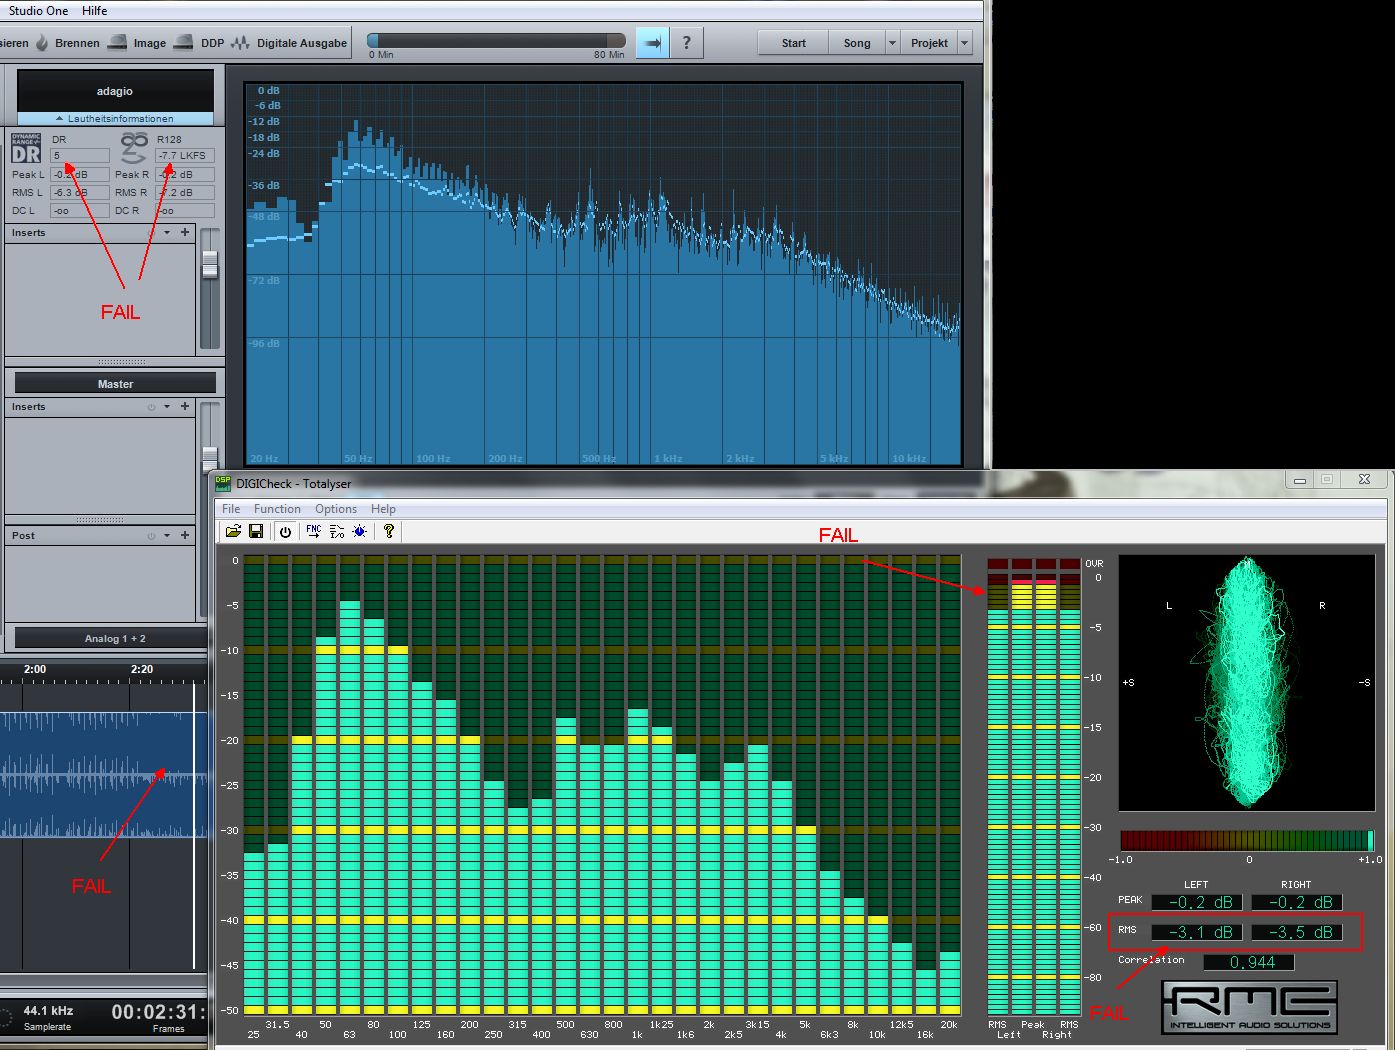Toggle Post inserts power button
Viewport: 1395px width, 1050px height.
[x=151, y=536]
